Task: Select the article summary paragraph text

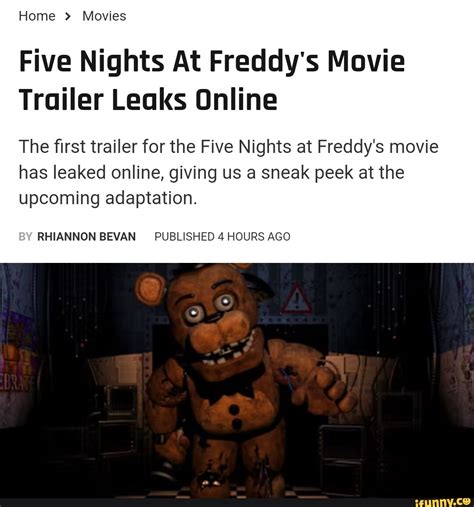Action: coord(228,172)
